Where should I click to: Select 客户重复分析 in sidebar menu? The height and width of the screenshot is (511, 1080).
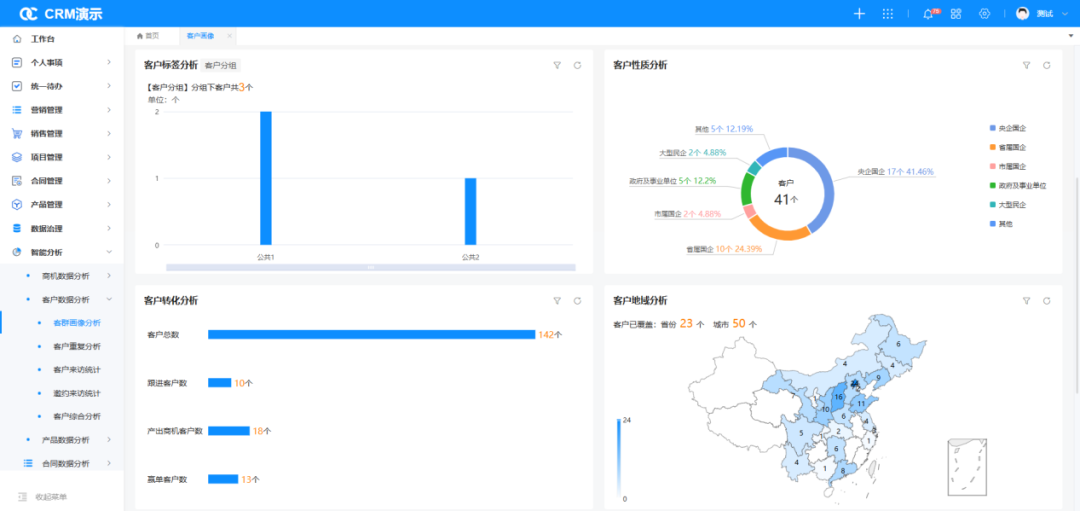click(x=77, y=346)
